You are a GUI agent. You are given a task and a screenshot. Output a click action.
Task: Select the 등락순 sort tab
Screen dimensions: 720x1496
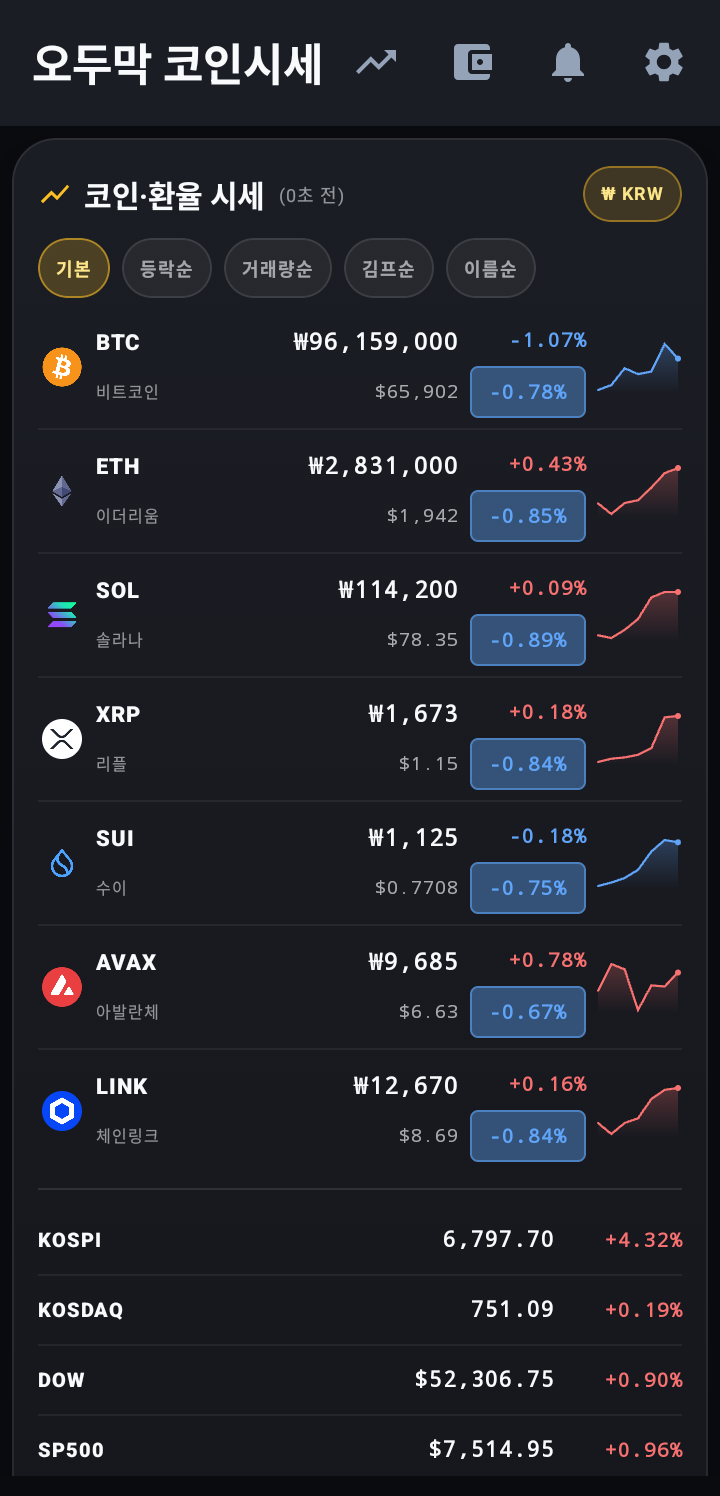tap(167, 268)
